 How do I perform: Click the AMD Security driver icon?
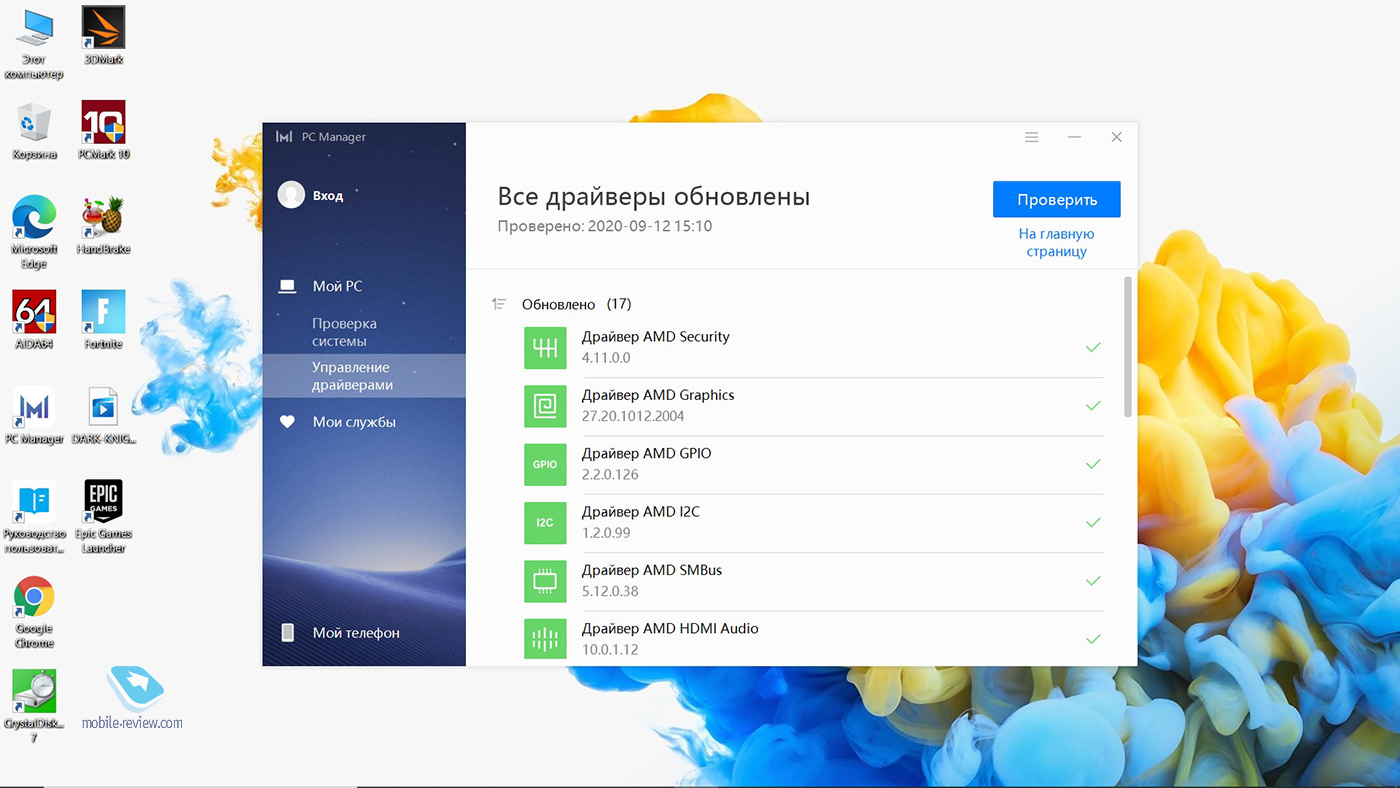click(545, 347)
